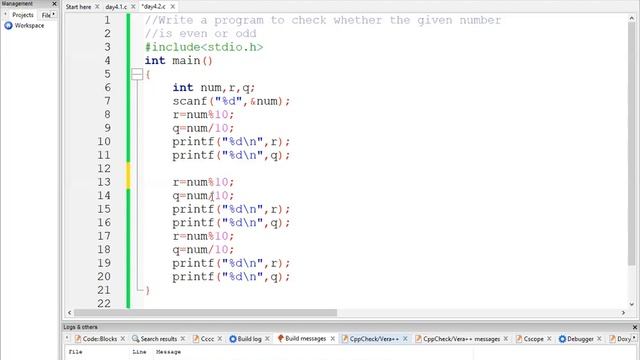Close the day4.2.c tab
Image resolution: width=640 pixels, height=360 pixels.
pyautogui.click(x=173, y=7)
